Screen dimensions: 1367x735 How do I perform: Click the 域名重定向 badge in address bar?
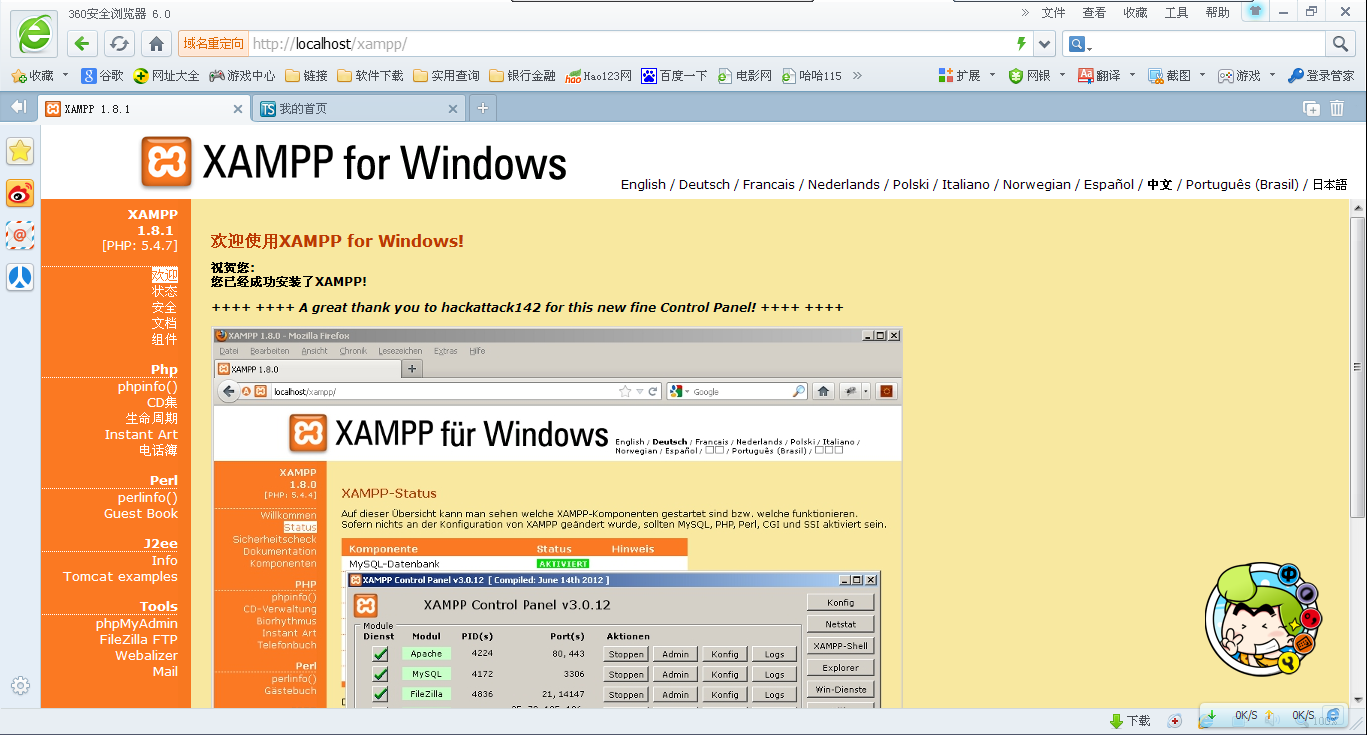pos(213,44)
